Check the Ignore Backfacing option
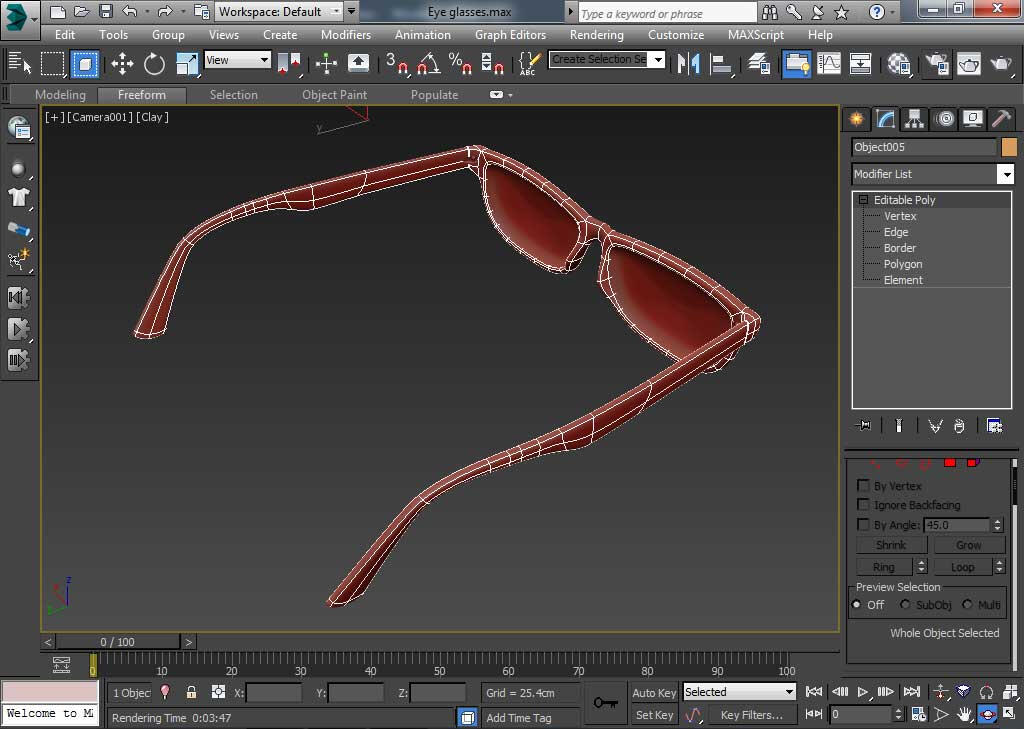Screen dimensions: 1024x729 (x=864, y=505)
